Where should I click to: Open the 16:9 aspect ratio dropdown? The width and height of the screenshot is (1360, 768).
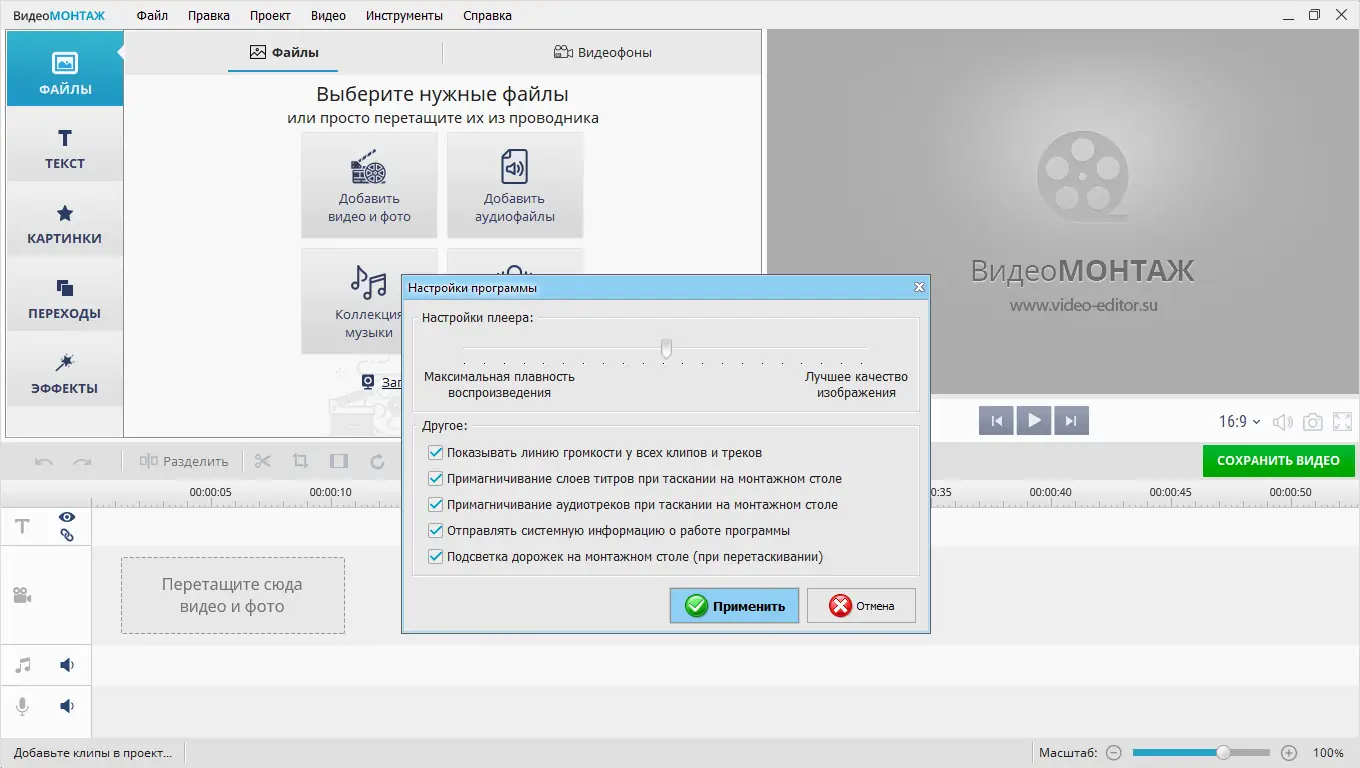1239,422
